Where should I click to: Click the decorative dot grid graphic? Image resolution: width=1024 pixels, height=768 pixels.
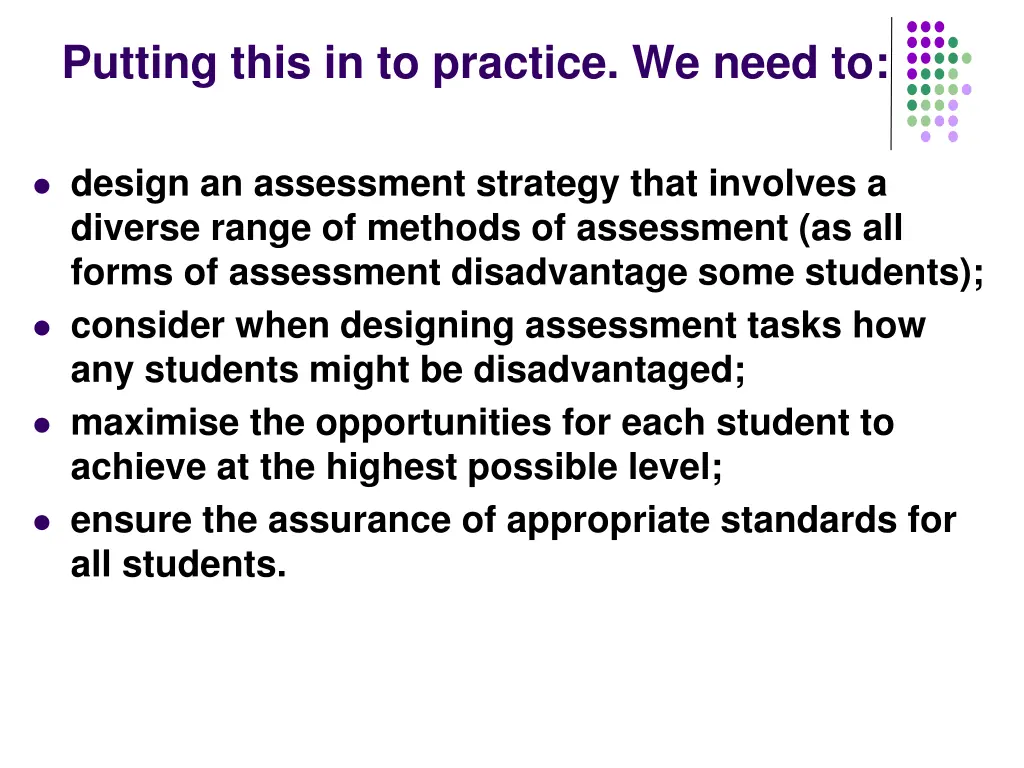[939, 82]
